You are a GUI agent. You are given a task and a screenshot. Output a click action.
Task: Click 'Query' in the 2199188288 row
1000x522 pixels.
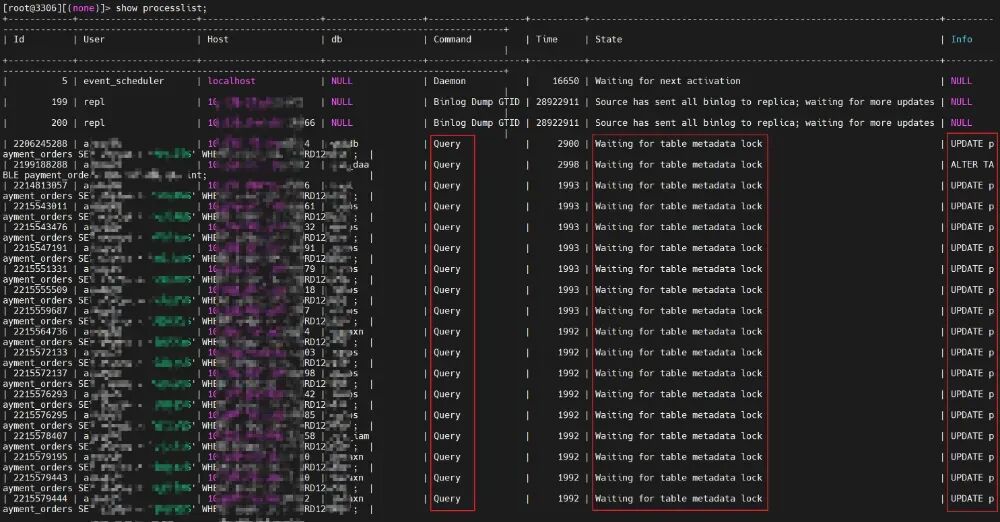[446, 165]
